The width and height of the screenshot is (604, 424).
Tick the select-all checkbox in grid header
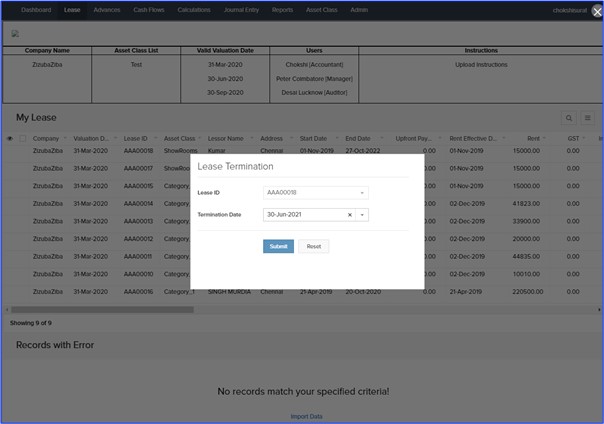pyautogui.click(x=22, y=138)
